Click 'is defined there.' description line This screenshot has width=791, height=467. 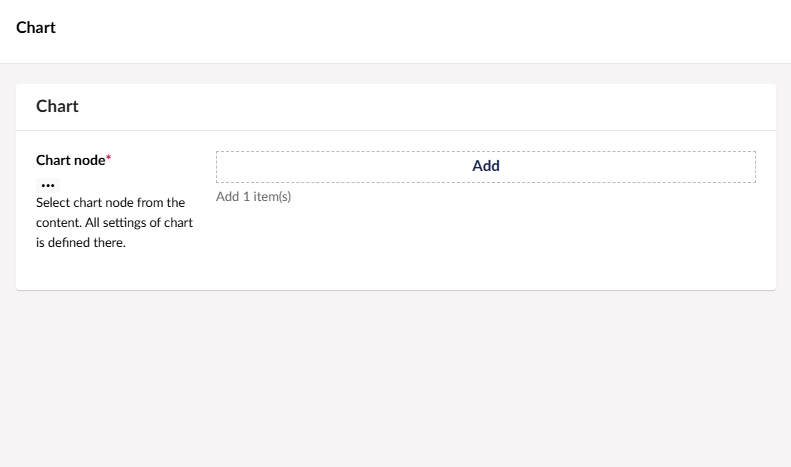81,243
